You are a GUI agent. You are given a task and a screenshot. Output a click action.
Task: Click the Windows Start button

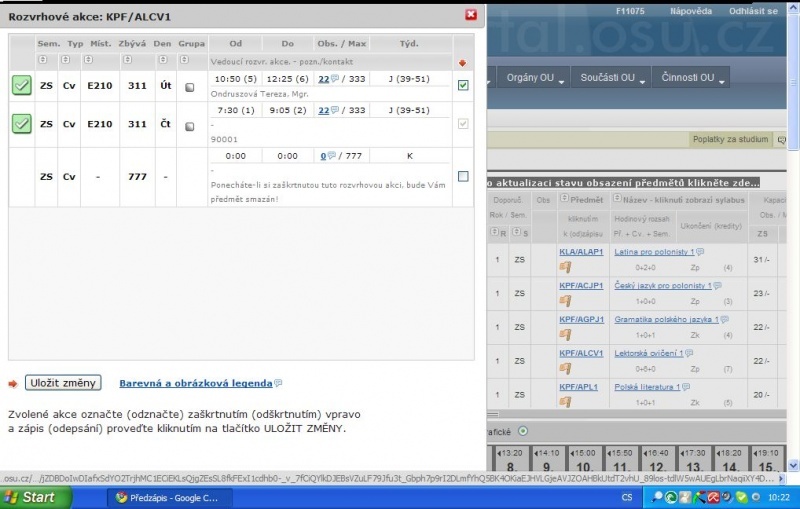[x=30, y=497]
